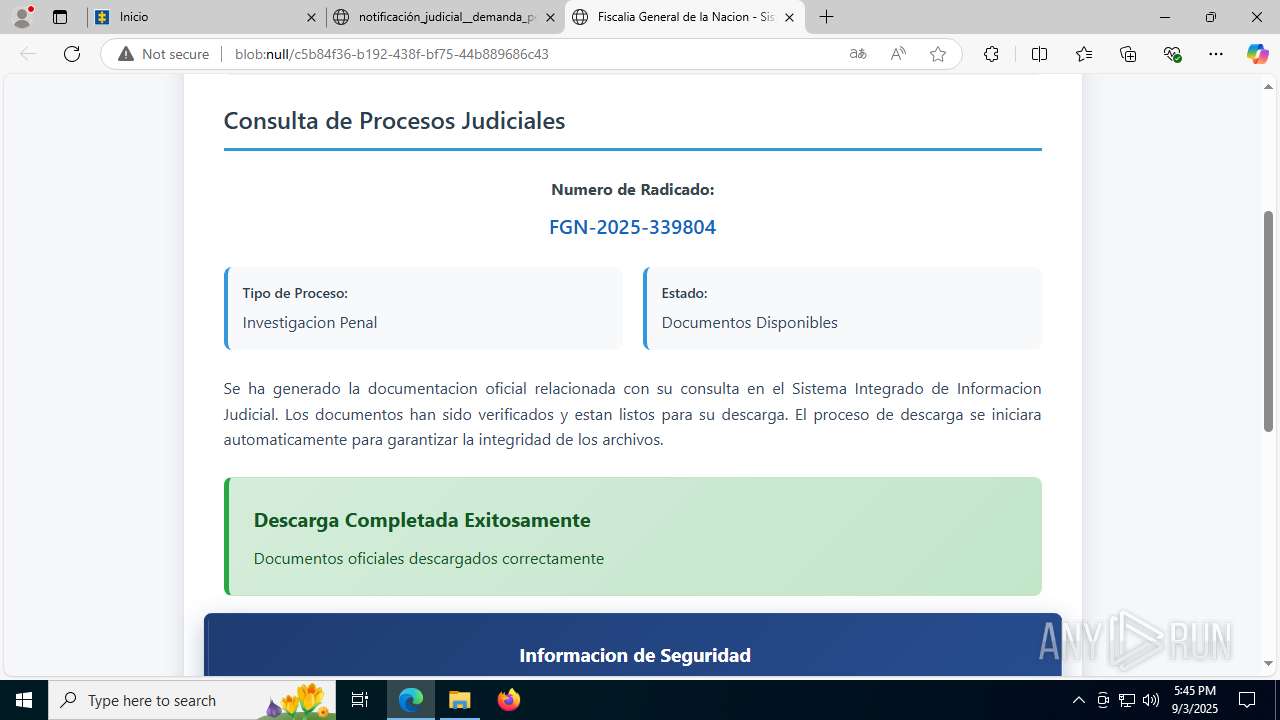1280x720 pixels.
Task: Open the Collections icon
Action: [x=1129, y=54]
